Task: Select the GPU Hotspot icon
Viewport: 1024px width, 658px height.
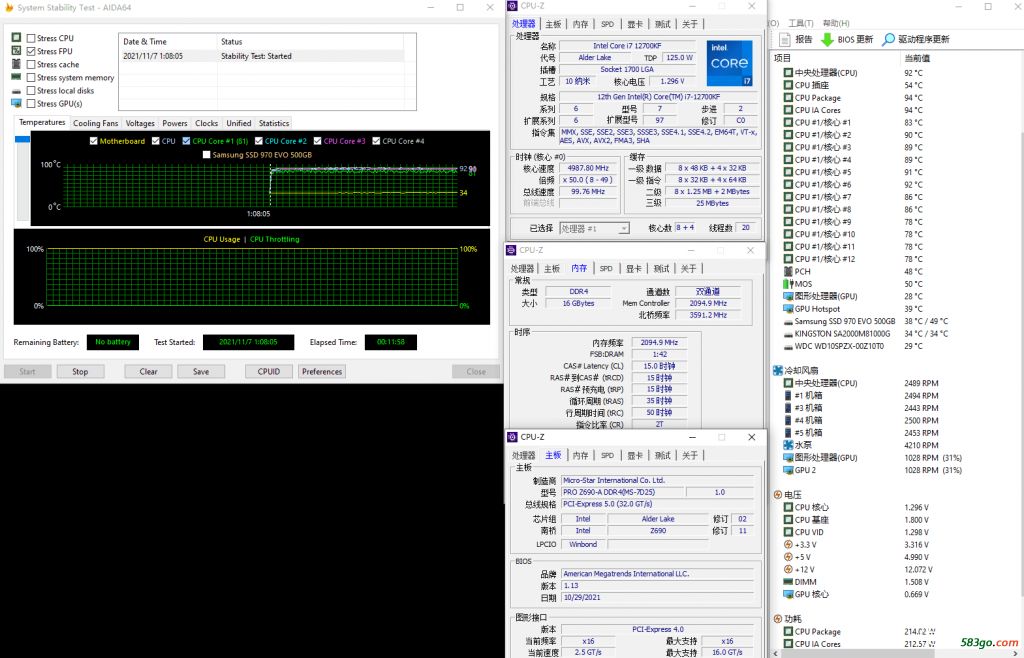Action: pyautogui.click(x=788, y=309)
